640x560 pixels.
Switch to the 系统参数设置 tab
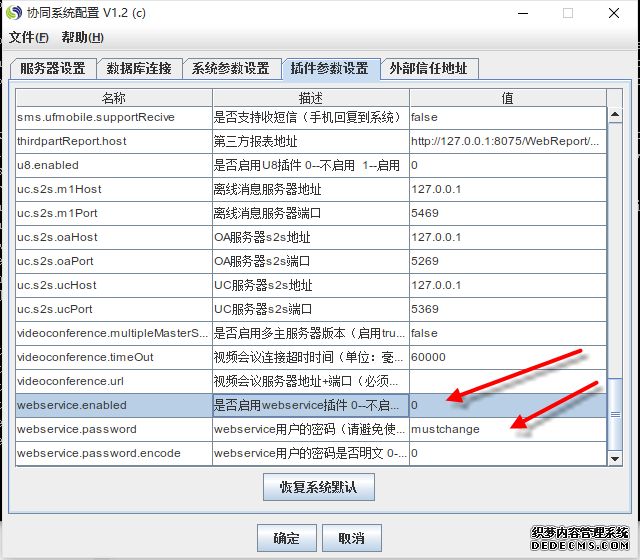pos(231,68)
